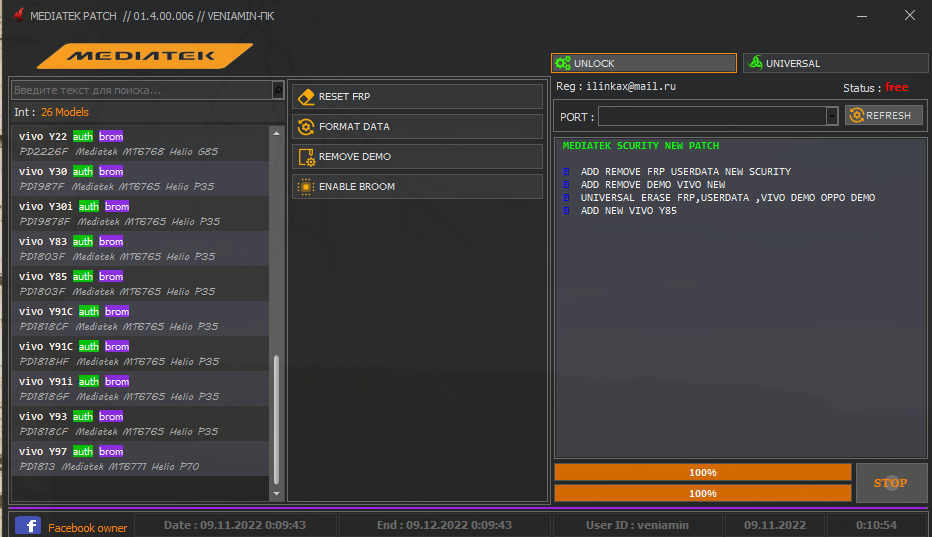This screenshot has height=537, width=932.
Task: Click the green Unlock gears icon
Action: click(x=563, y=63)
